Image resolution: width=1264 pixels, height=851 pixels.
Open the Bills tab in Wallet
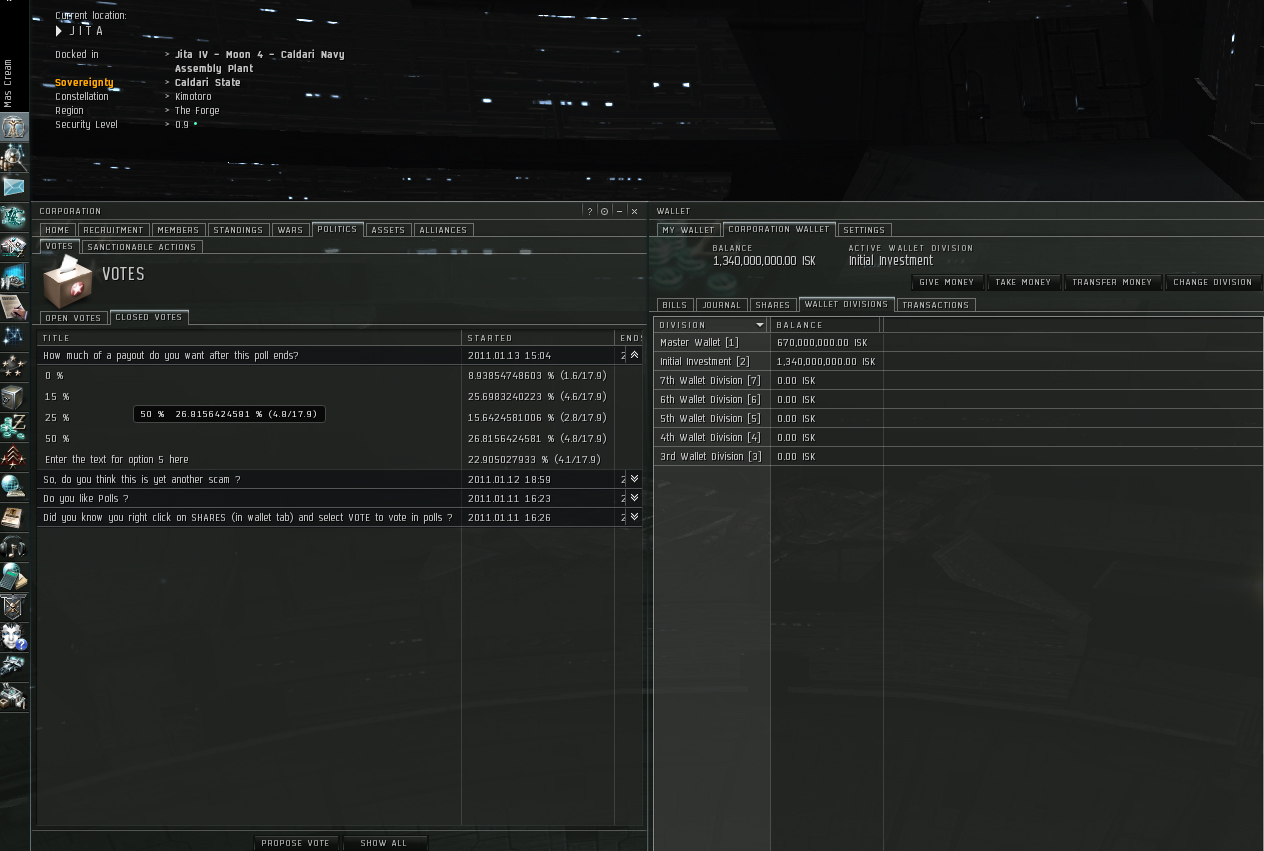click(674, 305)
